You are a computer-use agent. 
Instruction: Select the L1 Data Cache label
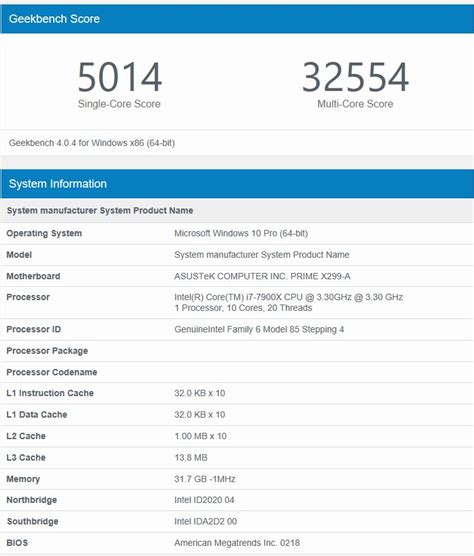point(37,415)
